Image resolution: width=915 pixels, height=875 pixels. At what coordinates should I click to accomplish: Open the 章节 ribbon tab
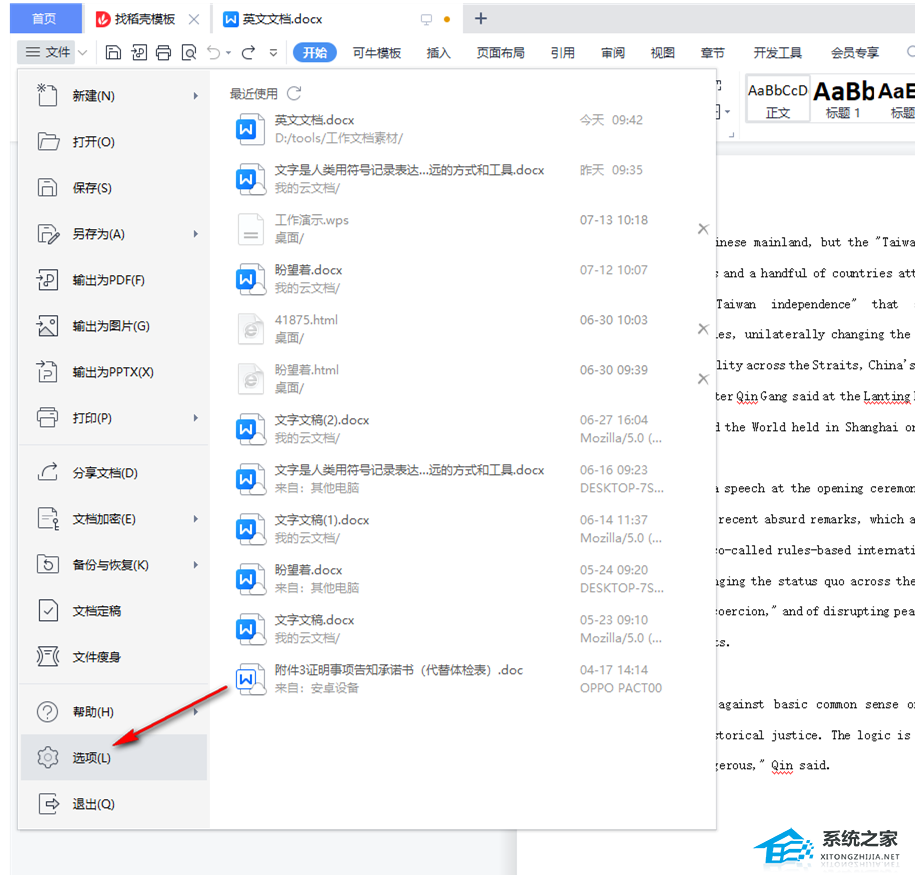pyautogui.click(x=713, y=53)
